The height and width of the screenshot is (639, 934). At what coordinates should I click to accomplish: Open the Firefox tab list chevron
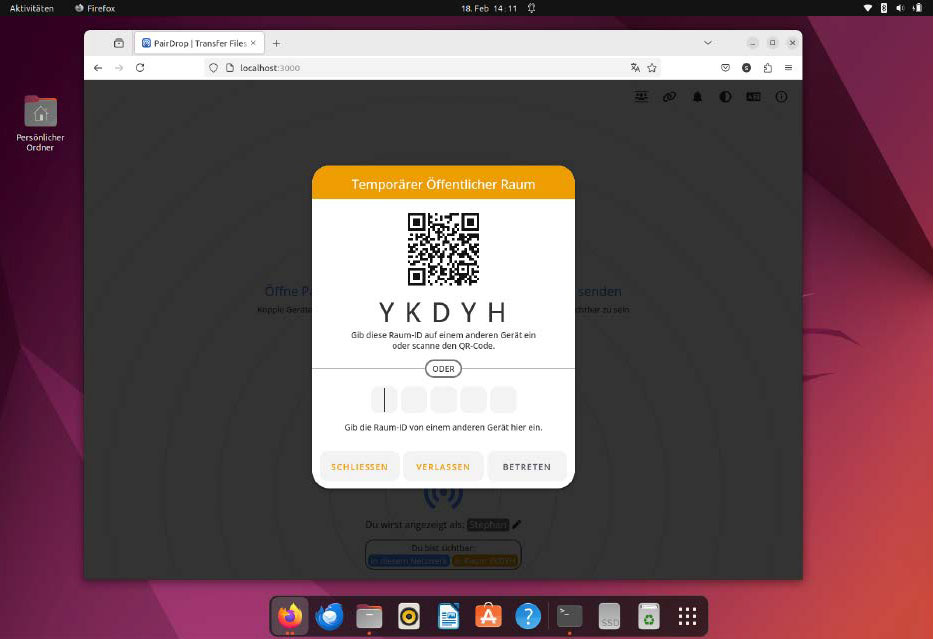pos(708,43)
